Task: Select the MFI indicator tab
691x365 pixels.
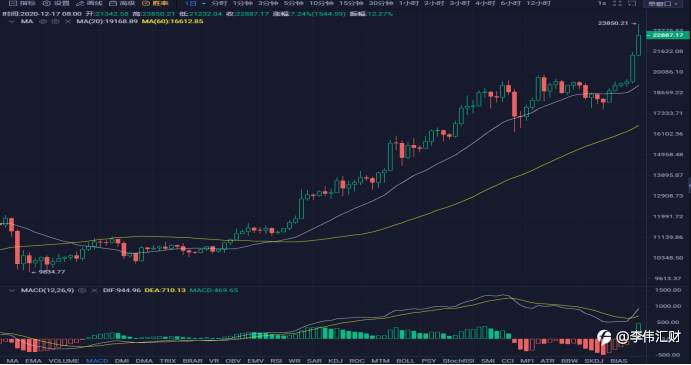Action: [527, 361]
